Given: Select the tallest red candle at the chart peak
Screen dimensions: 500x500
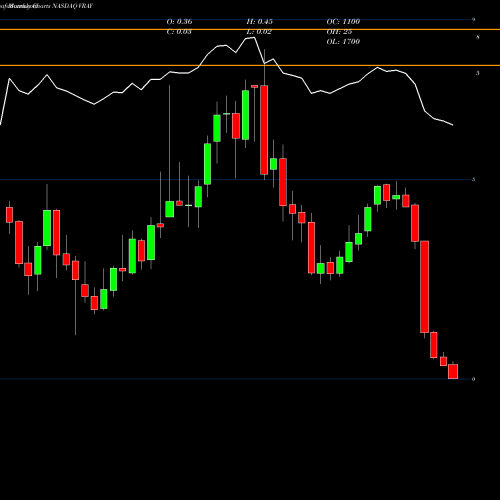Looking at the screenshot, I should pyautogui.click(x=264, y=130).
